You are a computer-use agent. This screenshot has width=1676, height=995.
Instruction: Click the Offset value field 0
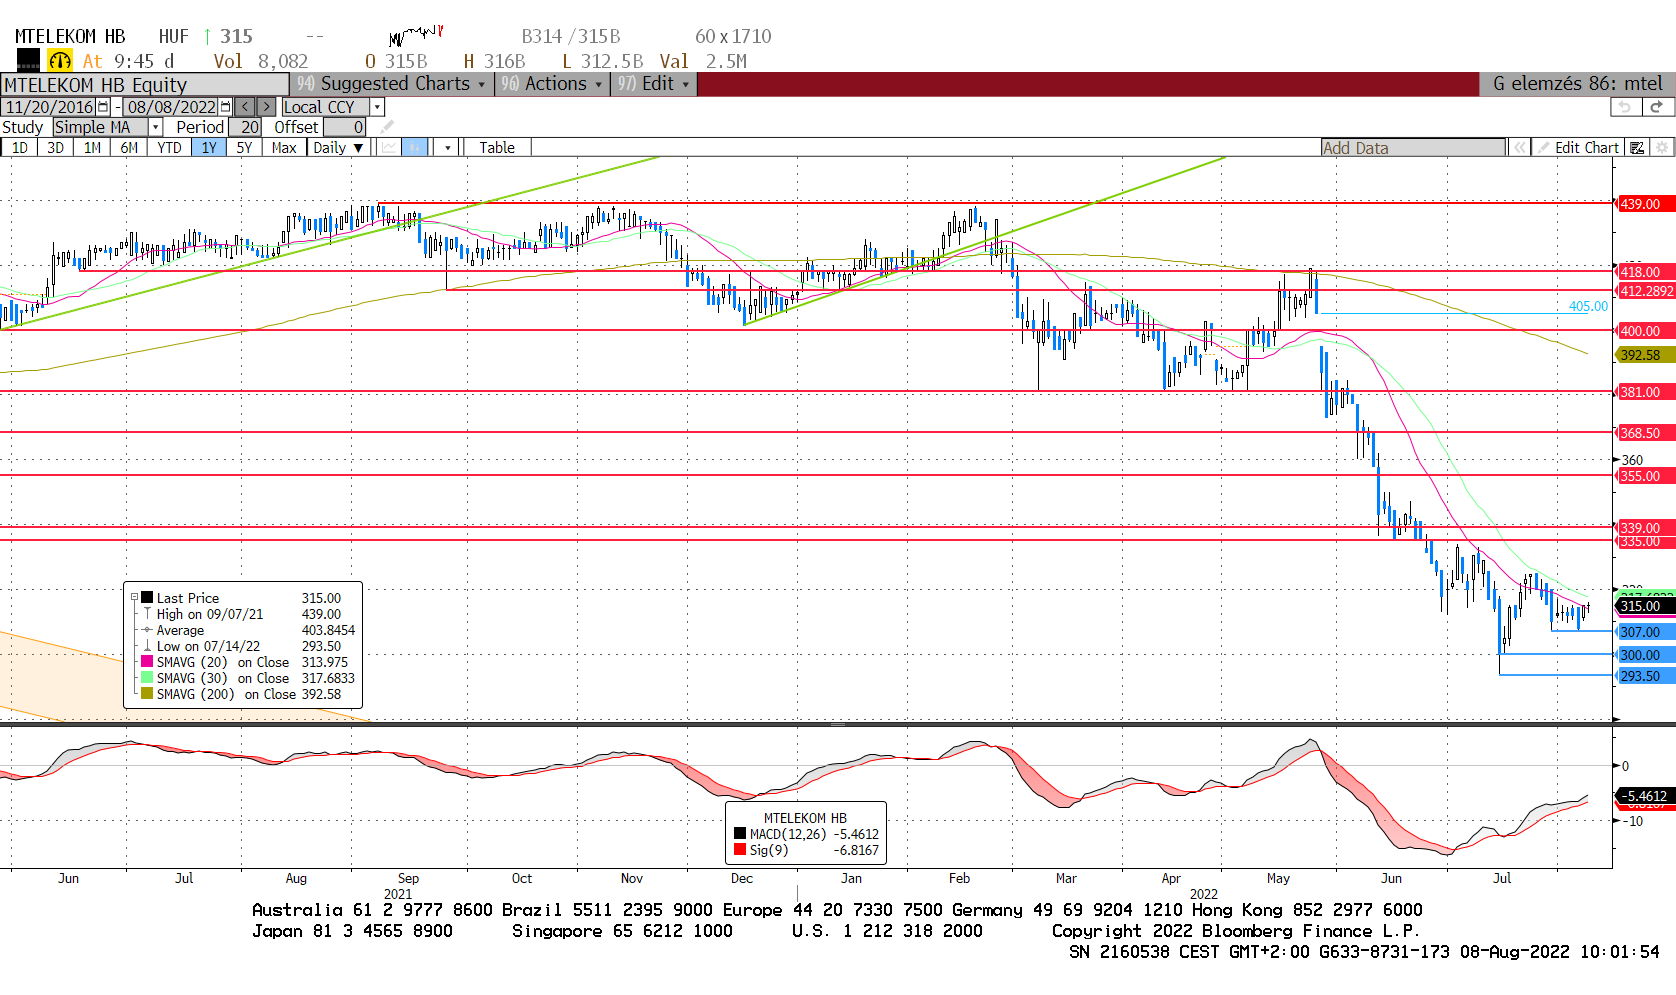click(345, 127)
